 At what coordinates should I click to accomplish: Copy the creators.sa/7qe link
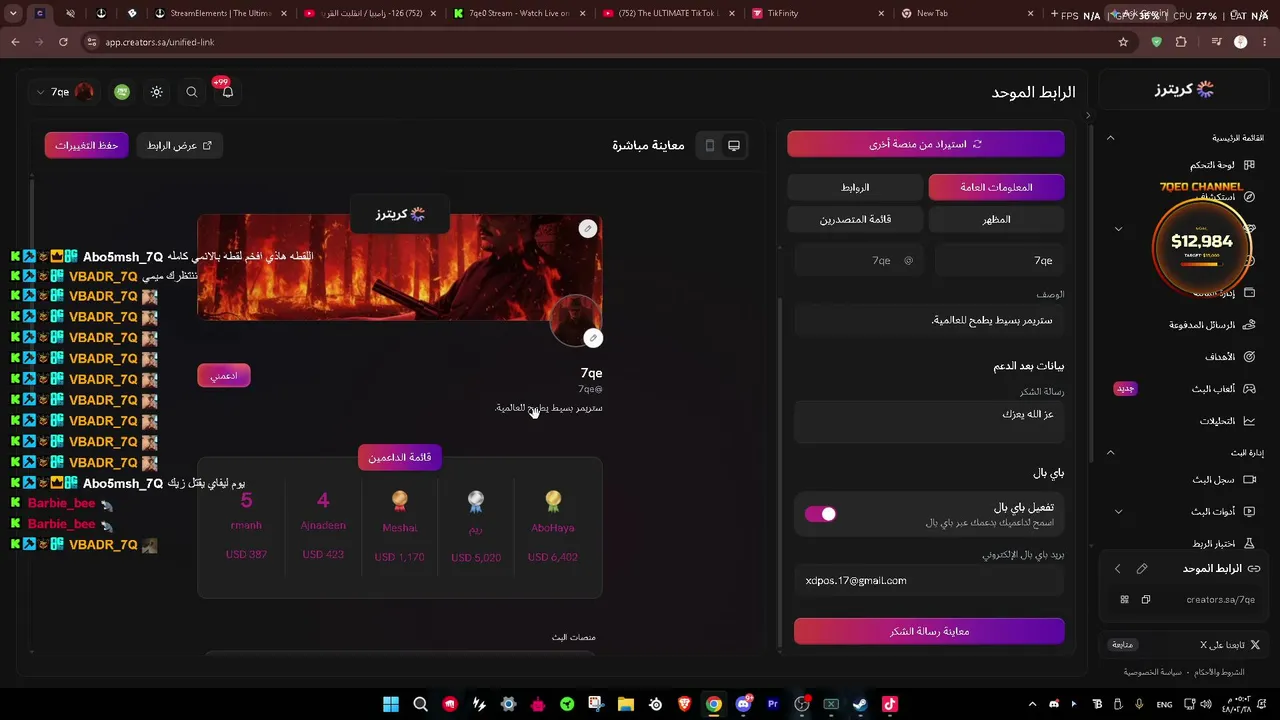coord(1146,600)
